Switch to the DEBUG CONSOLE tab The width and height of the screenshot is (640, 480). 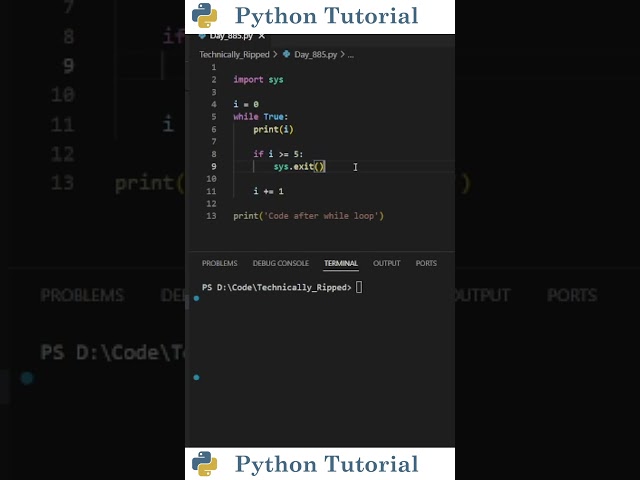[x=281, y=263]
